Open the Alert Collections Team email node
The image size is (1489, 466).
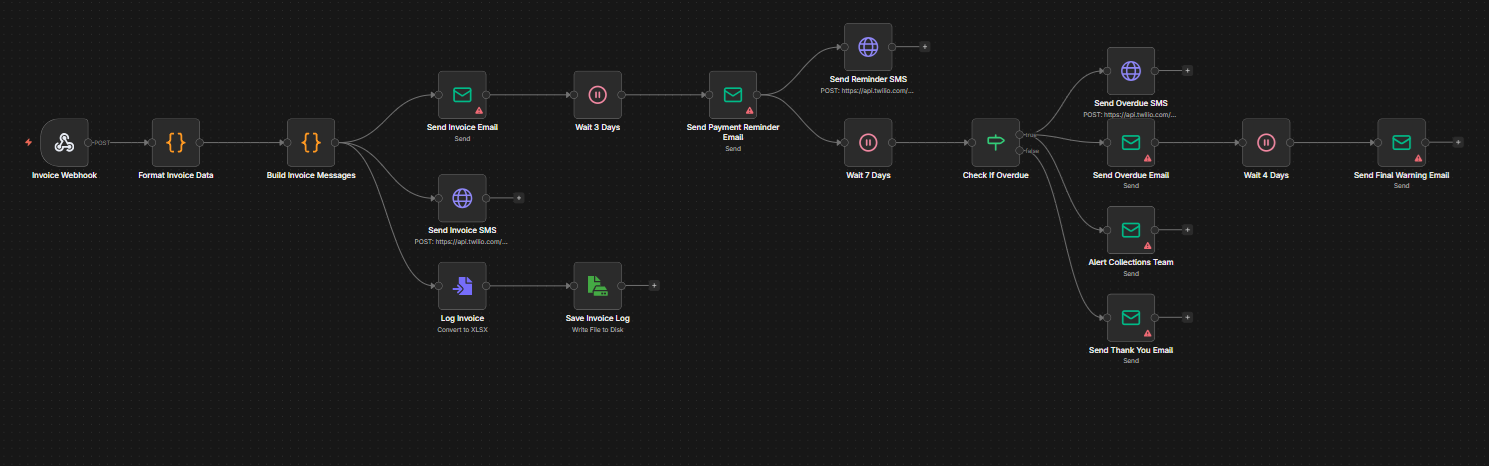(x=1130, y=230)
